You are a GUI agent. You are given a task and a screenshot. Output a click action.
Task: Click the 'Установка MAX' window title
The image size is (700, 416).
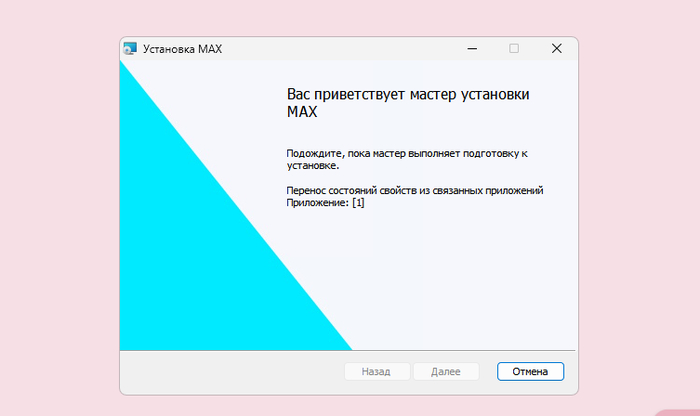tap(182, 49)
